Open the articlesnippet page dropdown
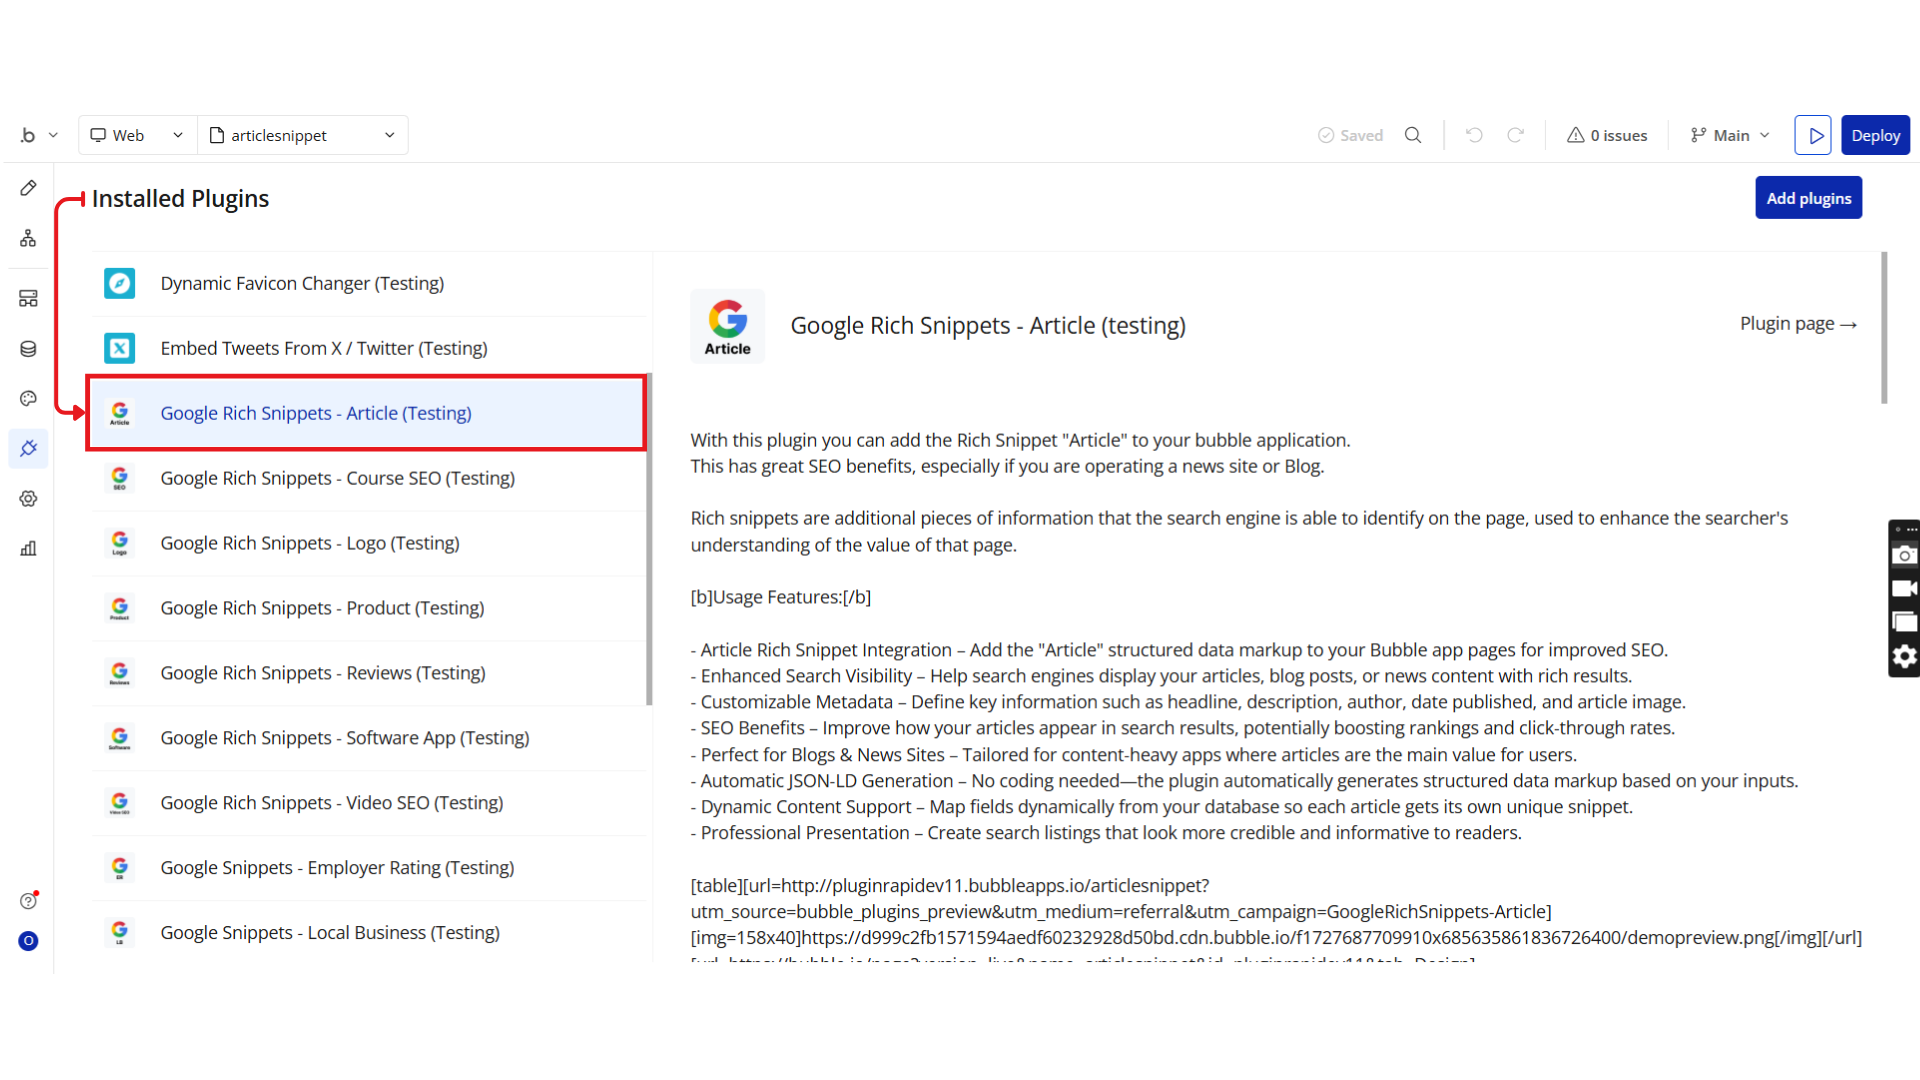 tap(302, 135)
